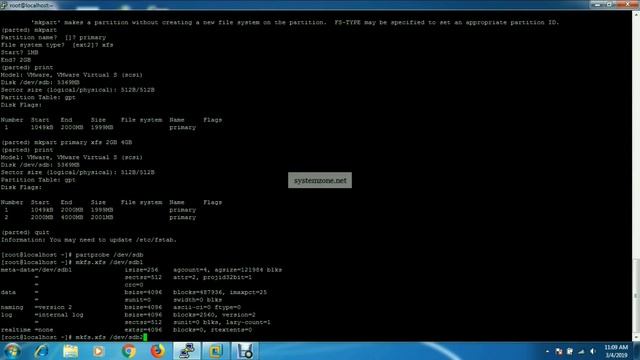This screenshot has width=640, height=360.
Task: Click the 'mkpart' help sentence at top
Action: (295, 22)
